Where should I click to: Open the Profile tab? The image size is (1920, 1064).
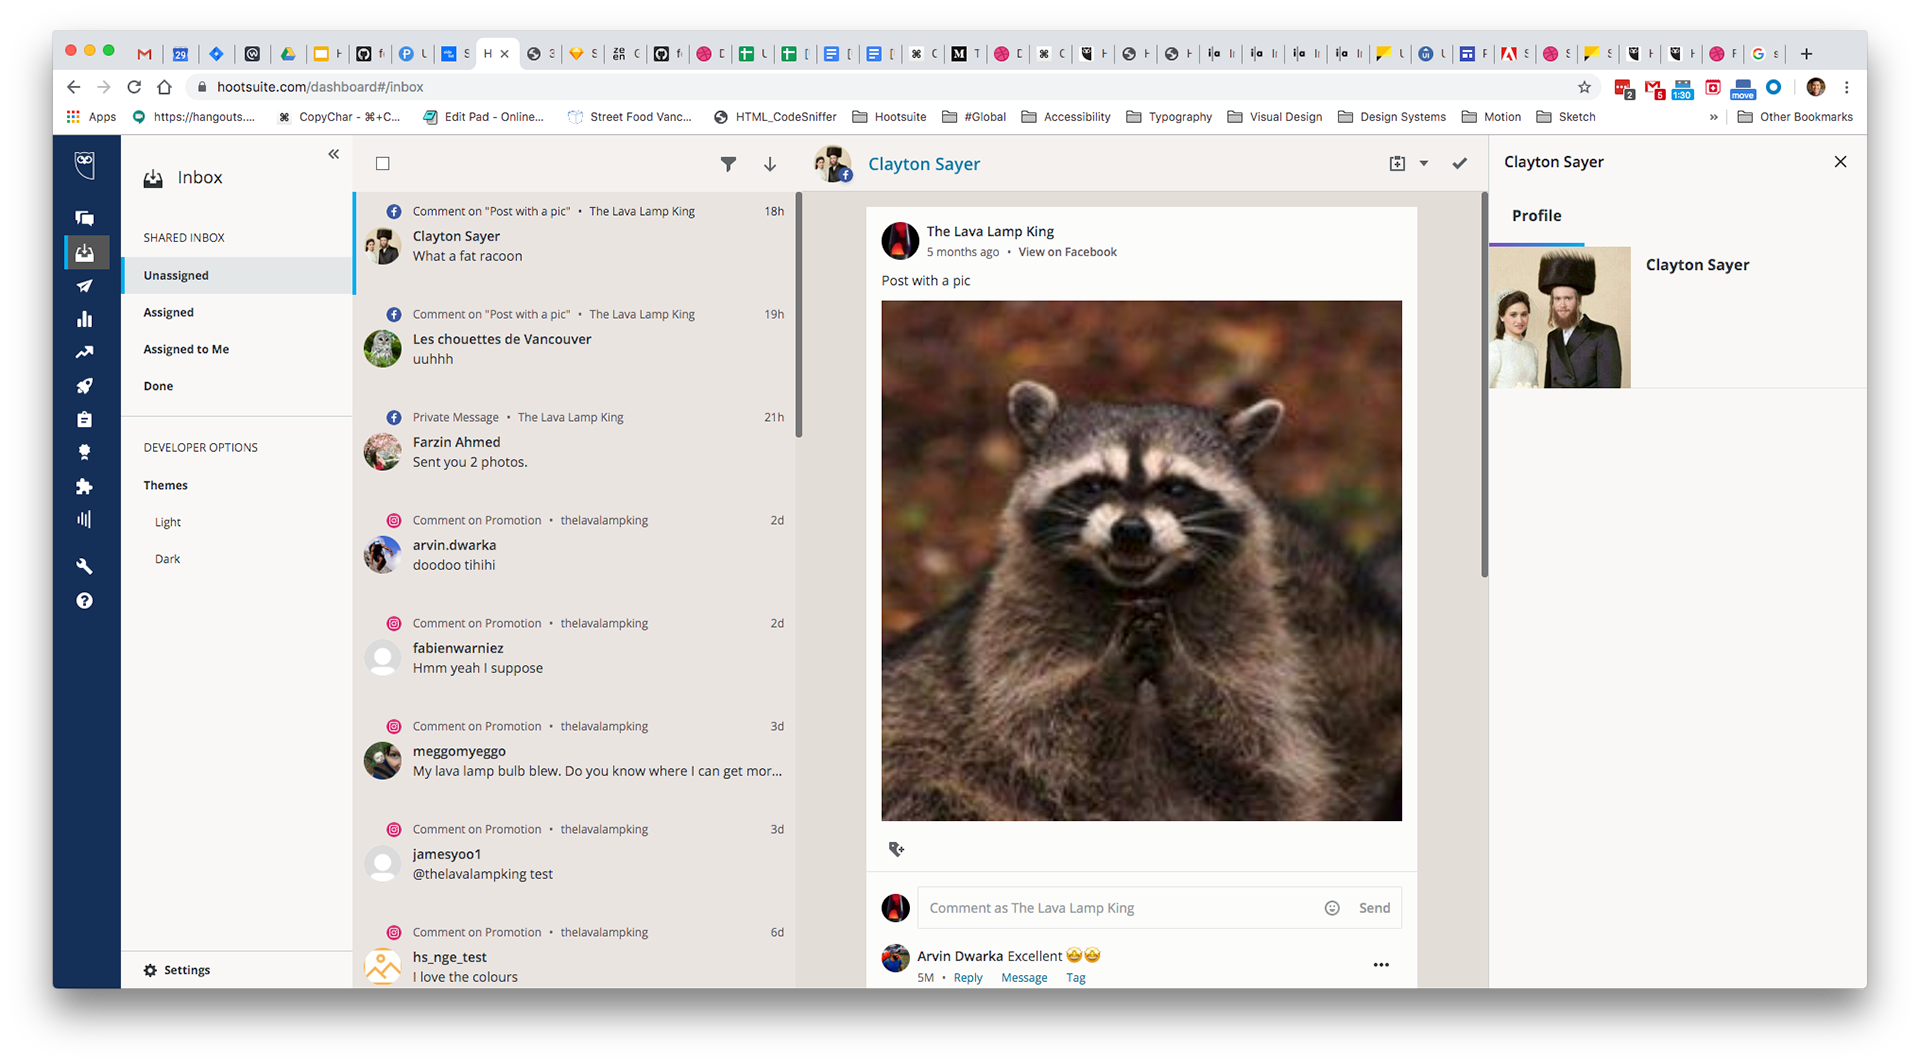tap(1536, 216)
